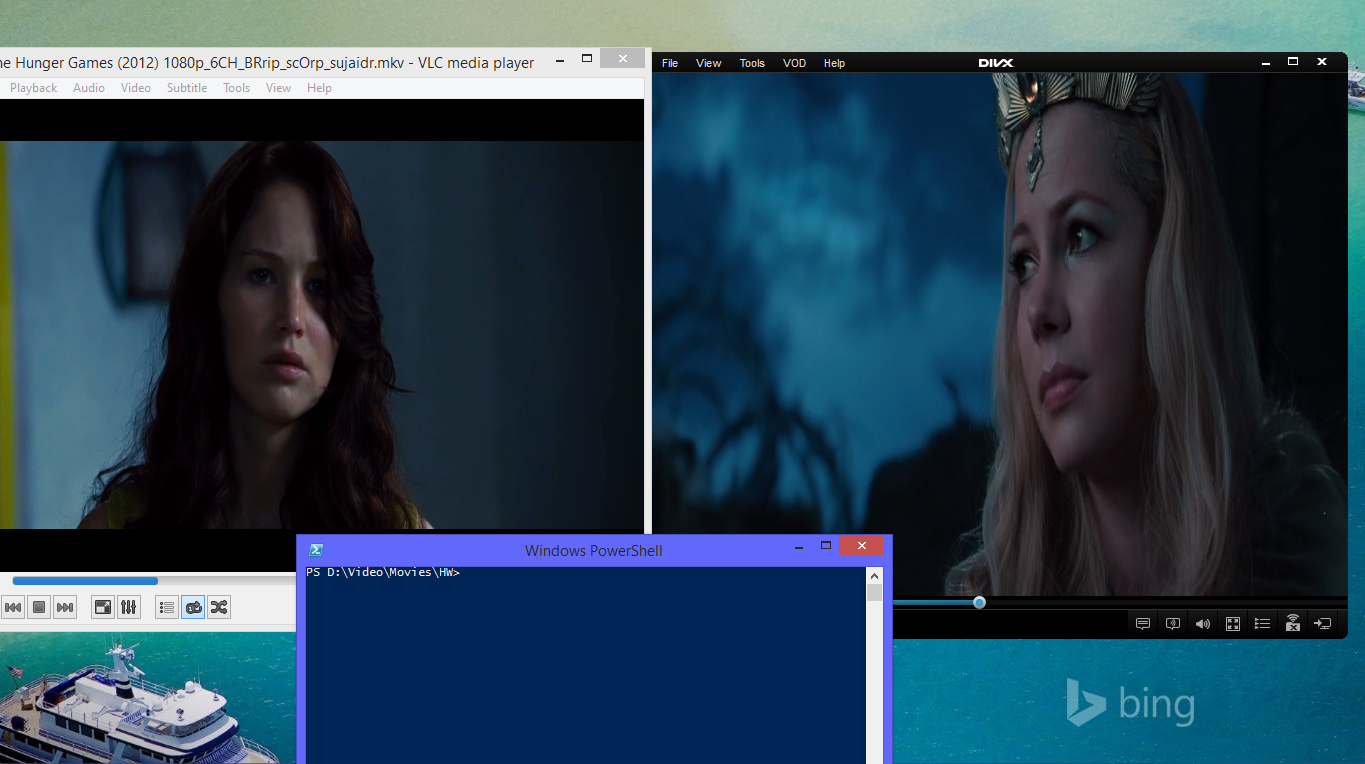Open Tools menu in DivX player
This screenshot has width=1365, height=764.
(752, 63)
